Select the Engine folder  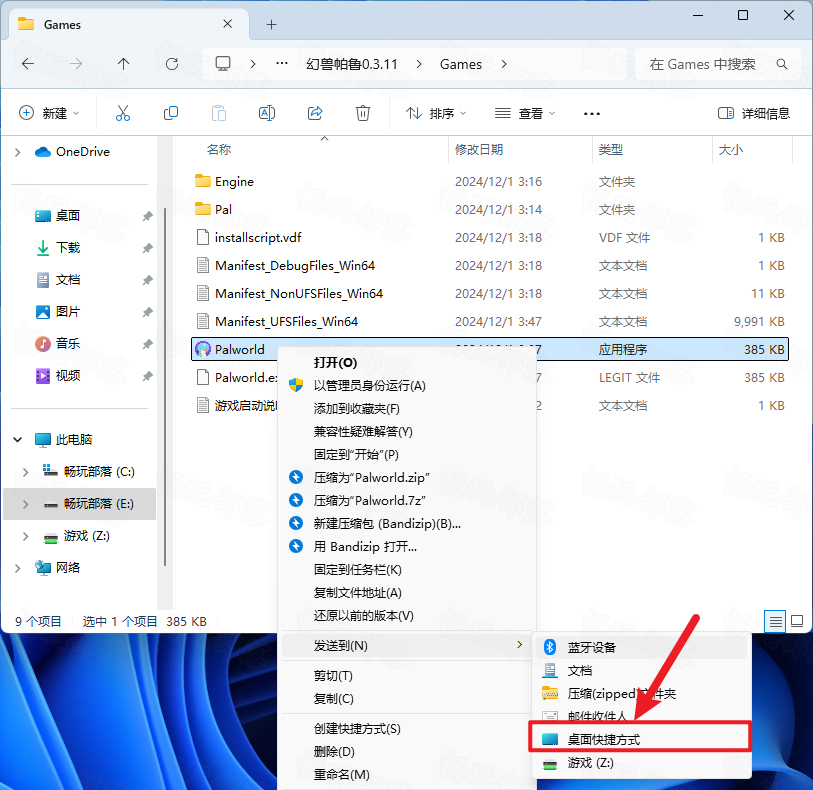490,181
